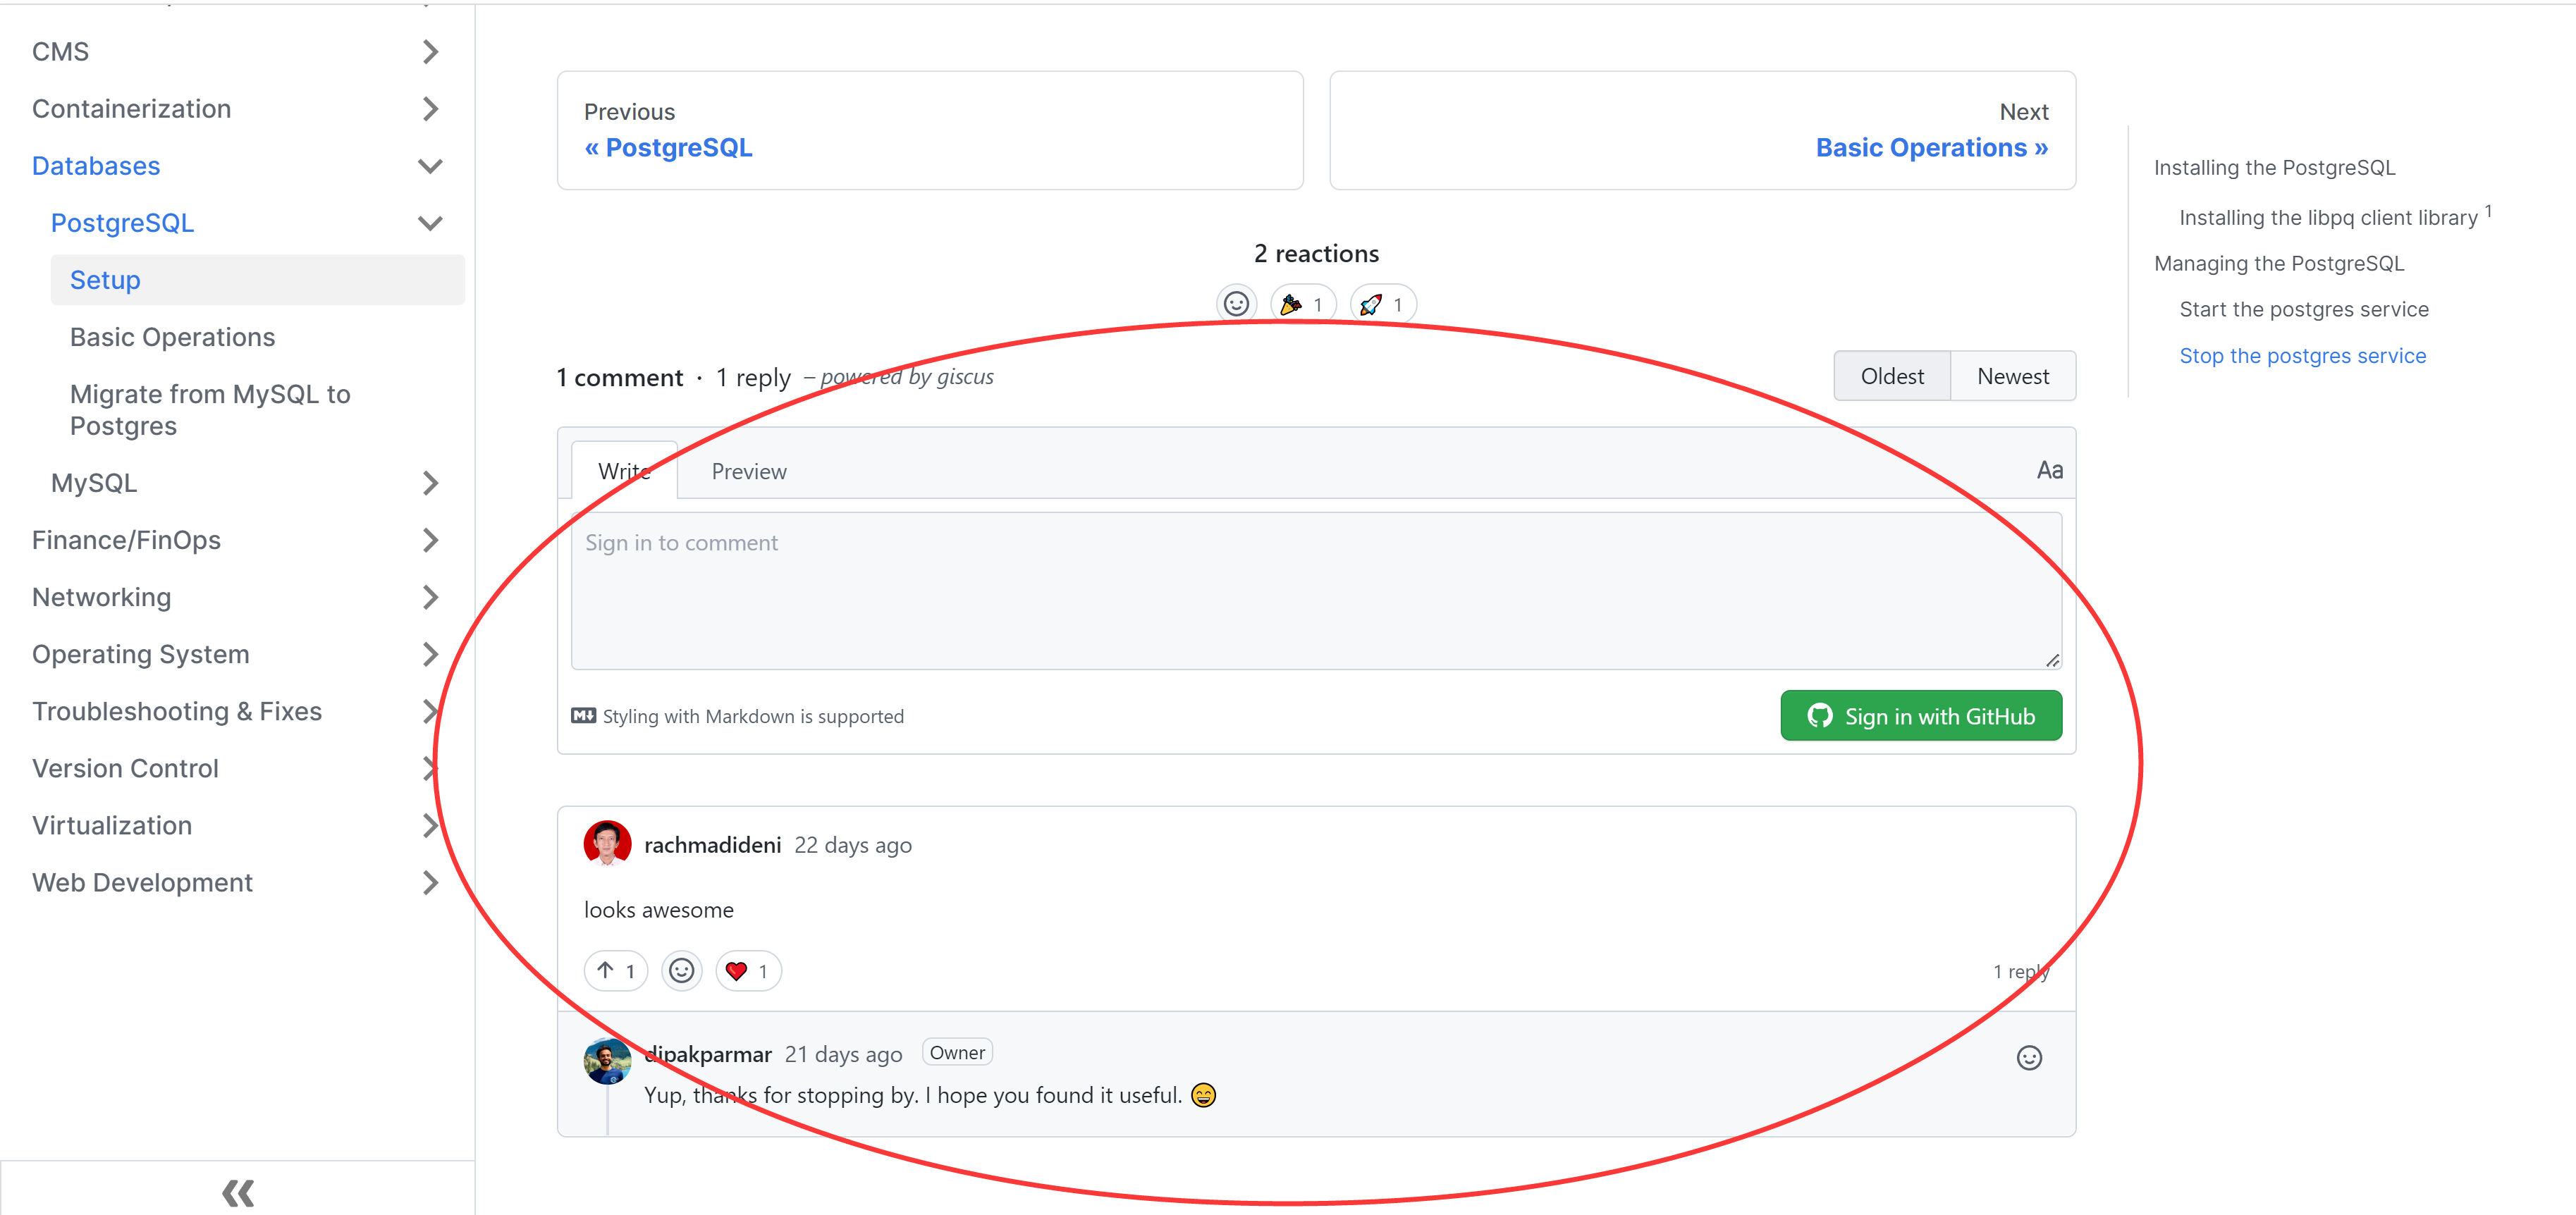The width and height of the screenshot is (2576, 1215).
Task: Open rachmadideni's profile avatar
Action: (607, 843)
